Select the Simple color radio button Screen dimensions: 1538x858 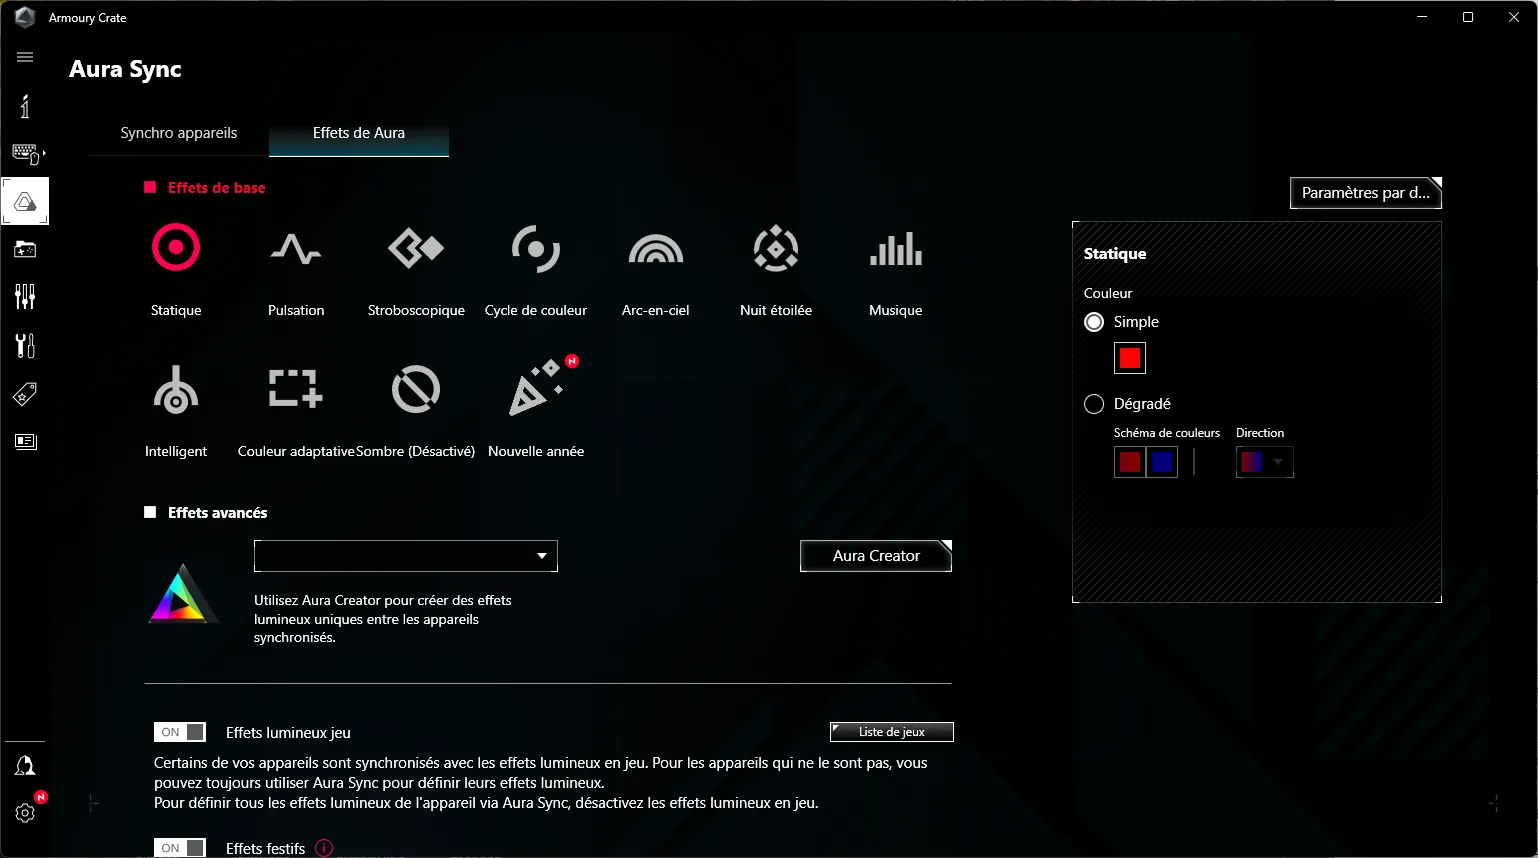pos(1094,322)
